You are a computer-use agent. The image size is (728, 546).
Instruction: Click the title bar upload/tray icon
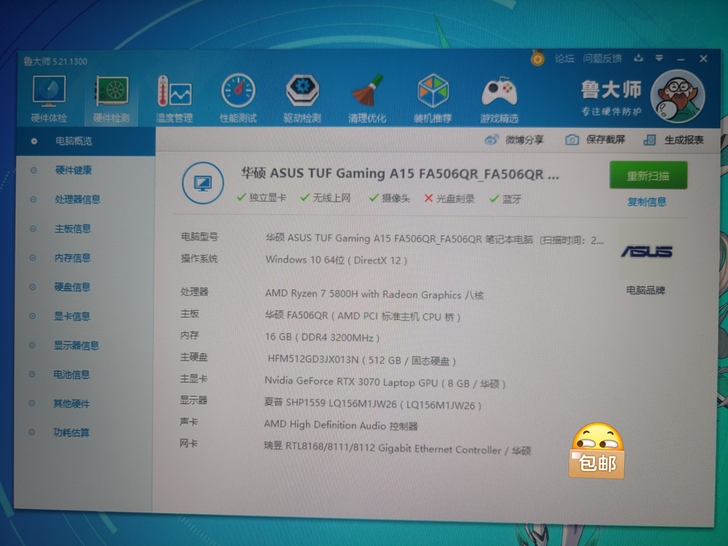pos(639,58)
